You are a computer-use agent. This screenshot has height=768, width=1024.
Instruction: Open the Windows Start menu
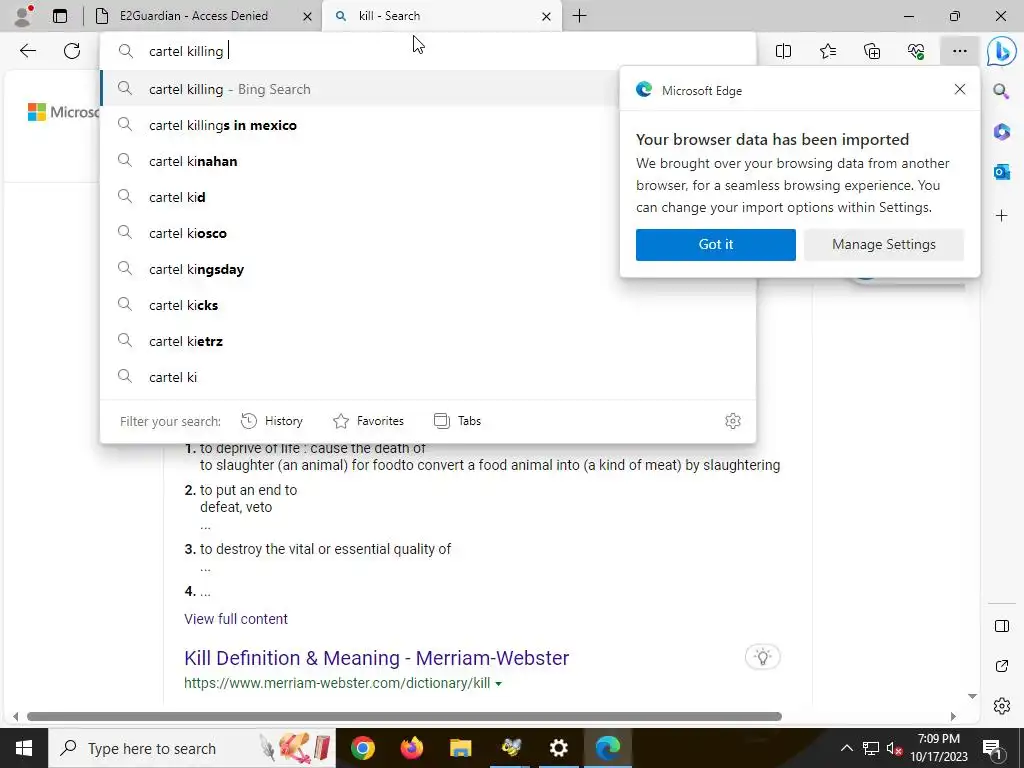click(x=24, y=748)
